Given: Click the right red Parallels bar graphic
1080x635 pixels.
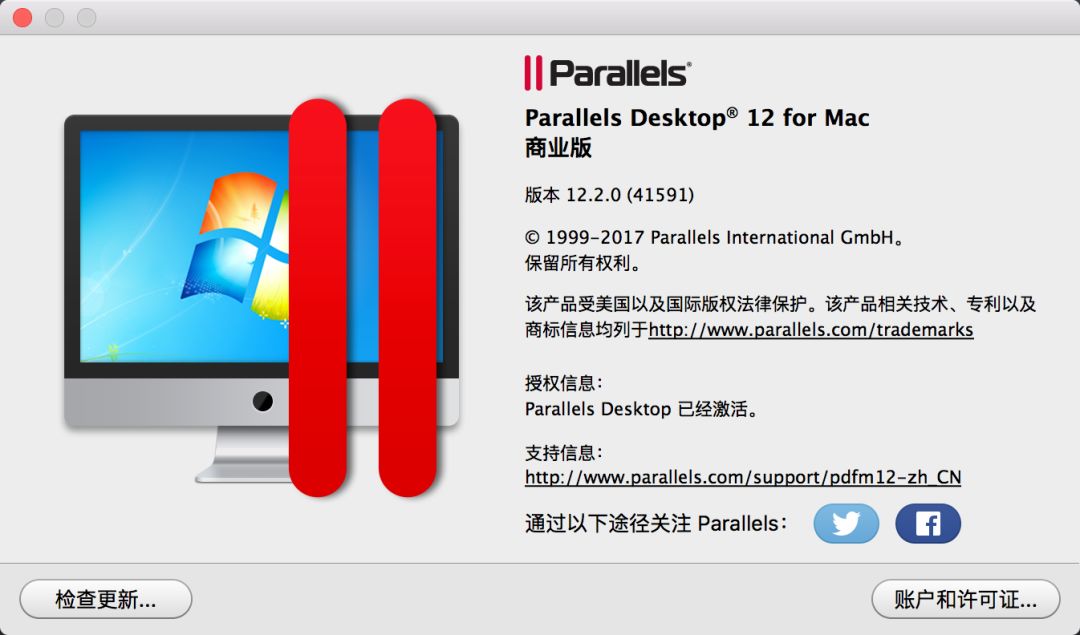Looking at the screenshot, I should point(408,298).
